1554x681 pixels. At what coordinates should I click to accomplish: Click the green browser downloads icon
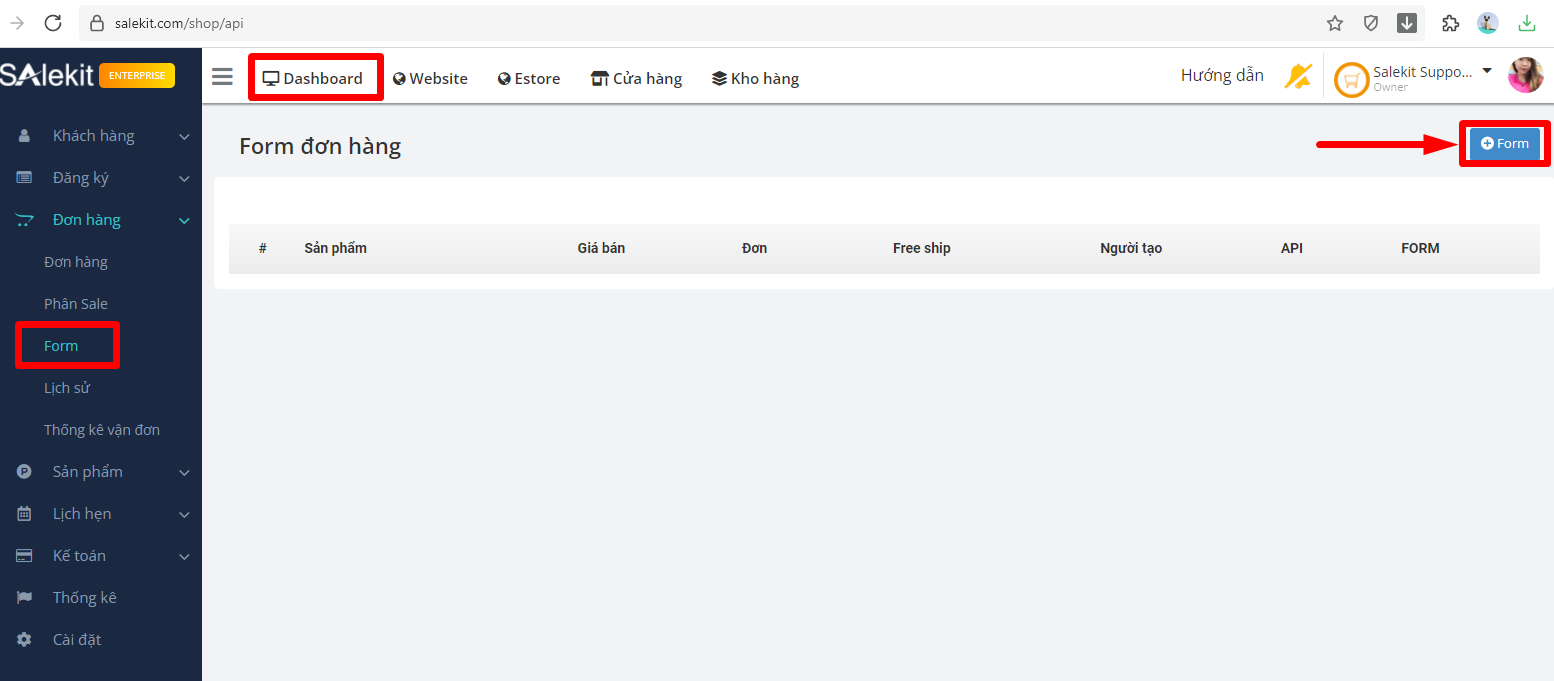coord(1527,22)
